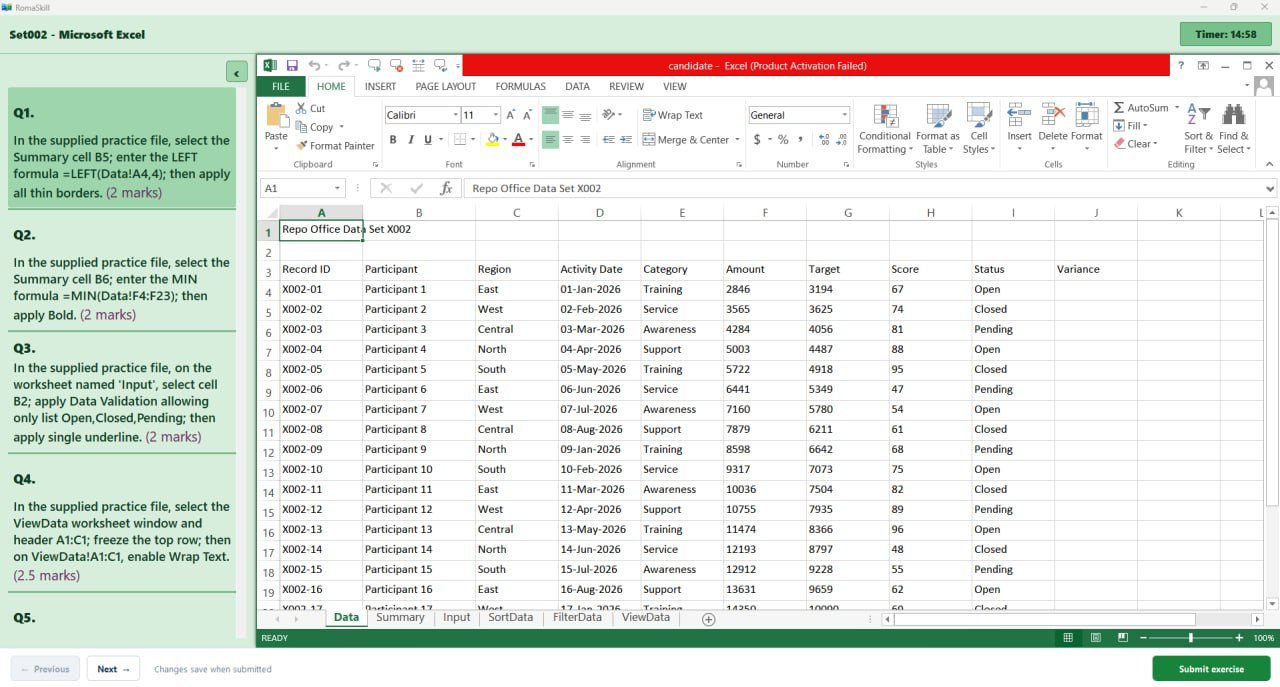Toggle underline formatting
Viewport: 1280px width, 687px height.
tap(428, 140)
